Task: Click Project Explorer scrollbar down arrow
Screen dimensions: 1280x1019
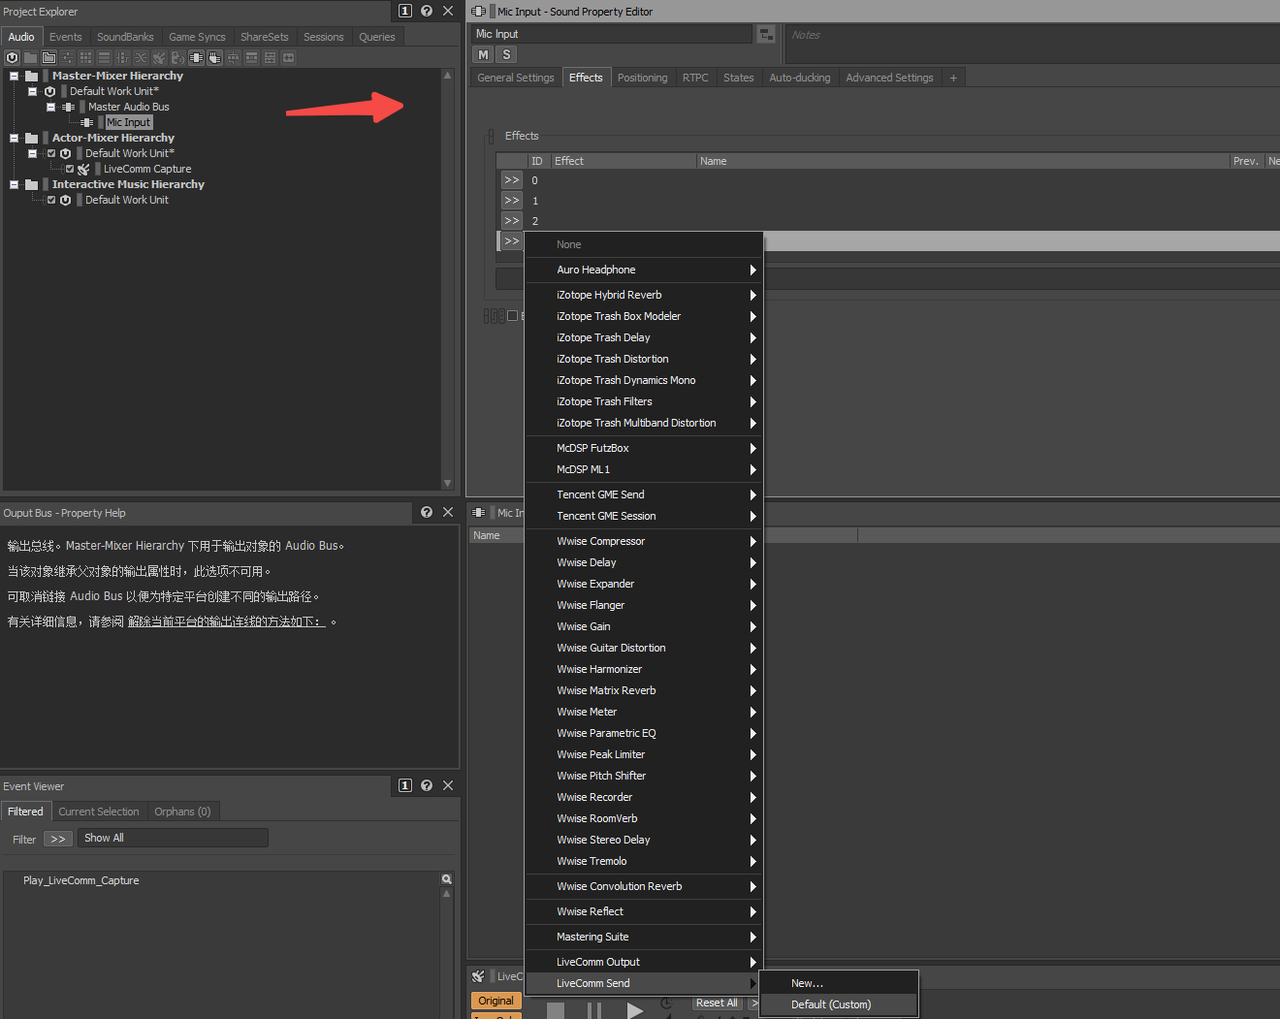Action: pyautogui.click(x=447, y=484)
